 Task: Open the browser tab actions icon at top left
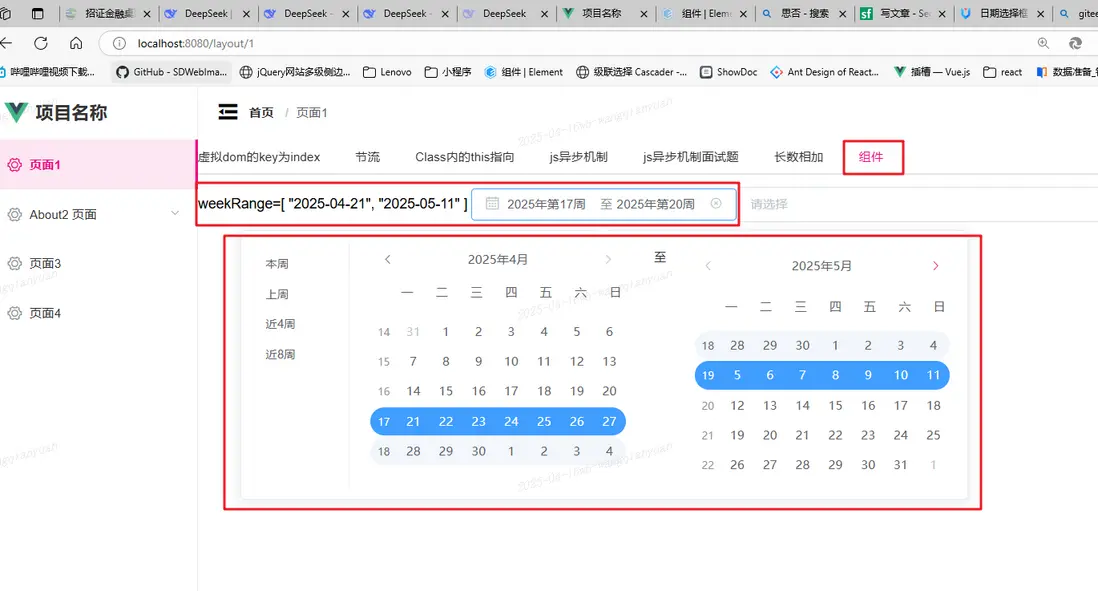click(x=38, y=13)
